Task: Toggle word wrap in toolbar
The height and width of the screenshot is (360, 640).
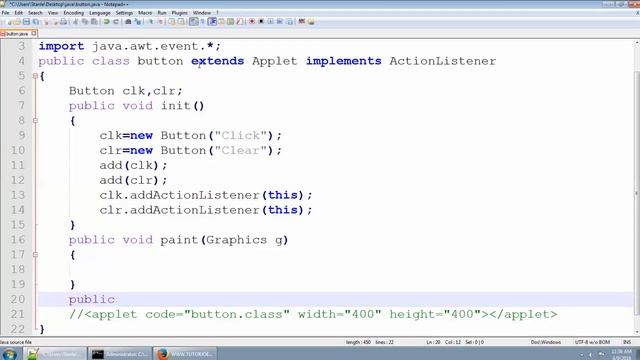Action: tap(193, 22)
